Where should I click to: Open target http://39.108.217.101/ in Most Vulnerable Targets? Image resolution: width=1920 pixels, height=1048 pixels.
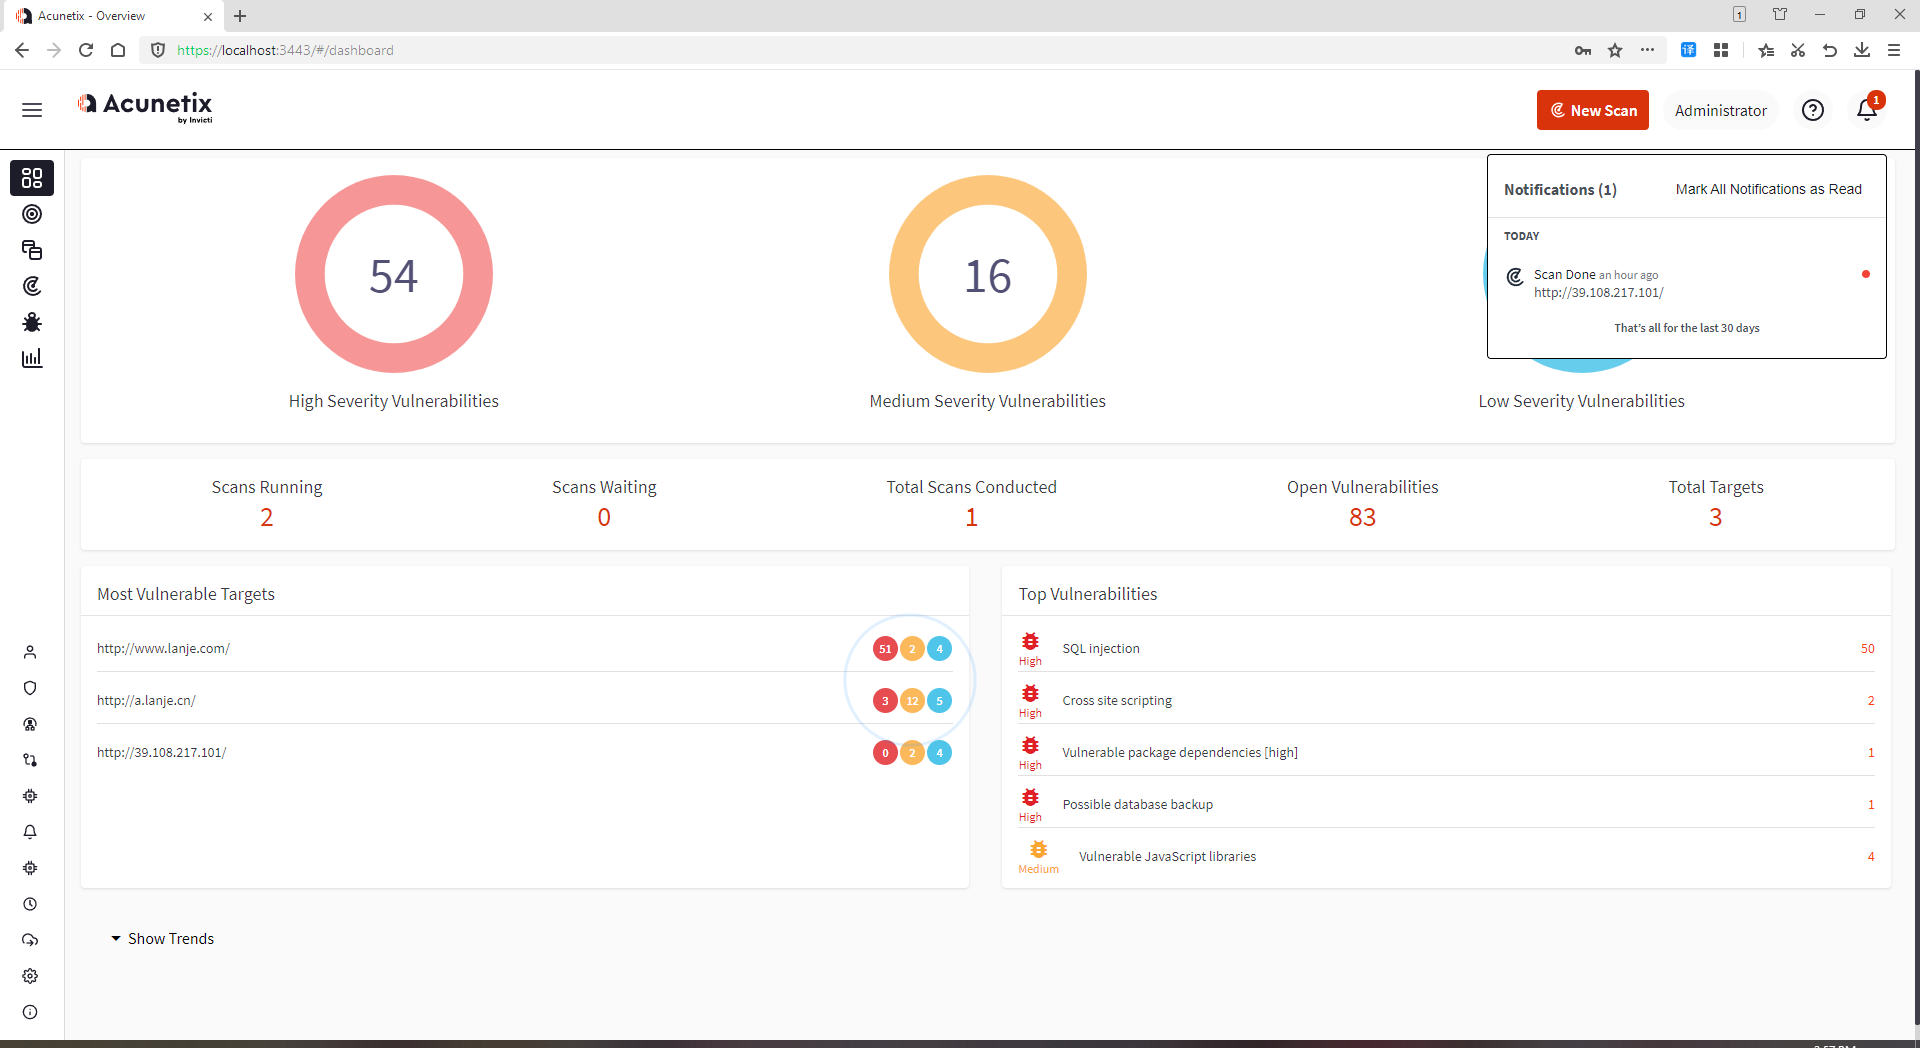click(162, 752)
